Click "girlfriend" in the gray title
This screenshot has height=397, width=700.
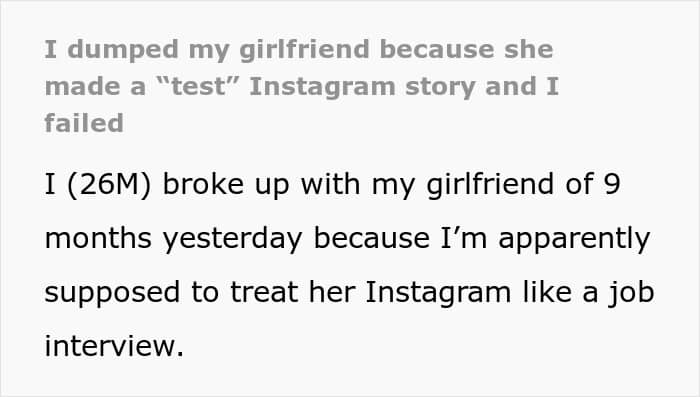tap(304, 50)
